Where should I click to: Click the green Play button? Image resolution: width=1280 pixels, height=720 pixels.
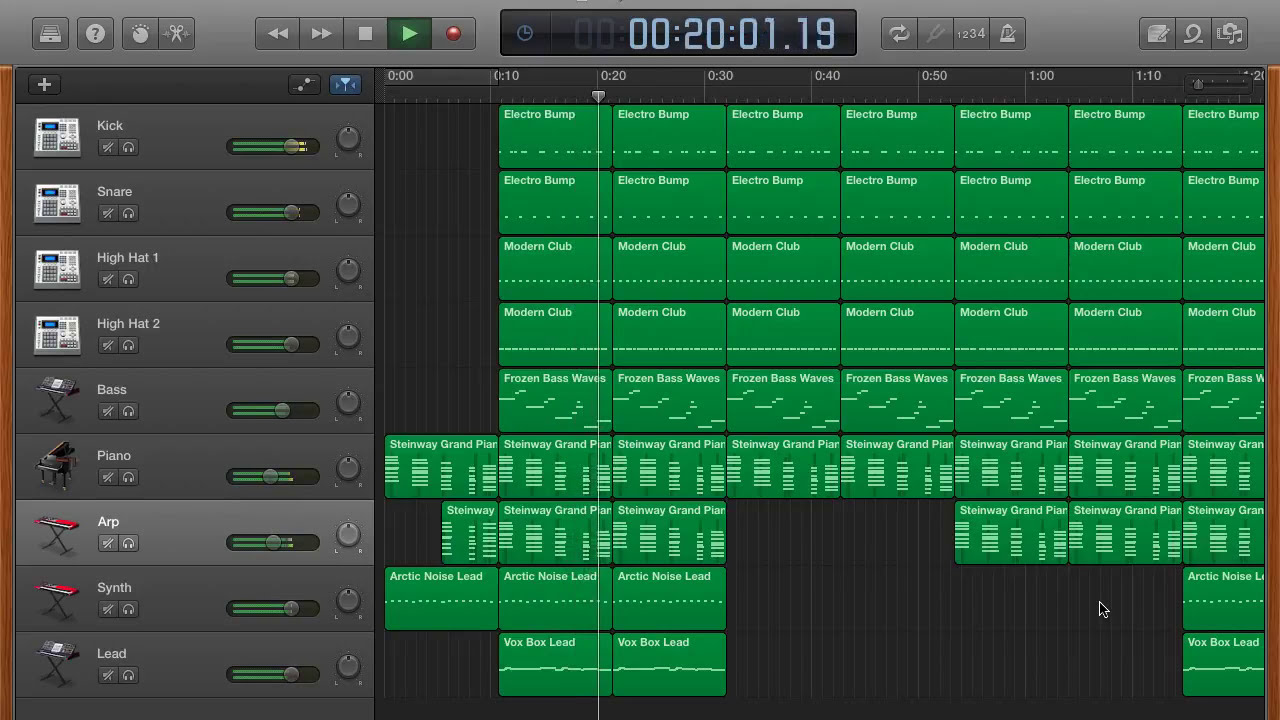tap(409, 34)
